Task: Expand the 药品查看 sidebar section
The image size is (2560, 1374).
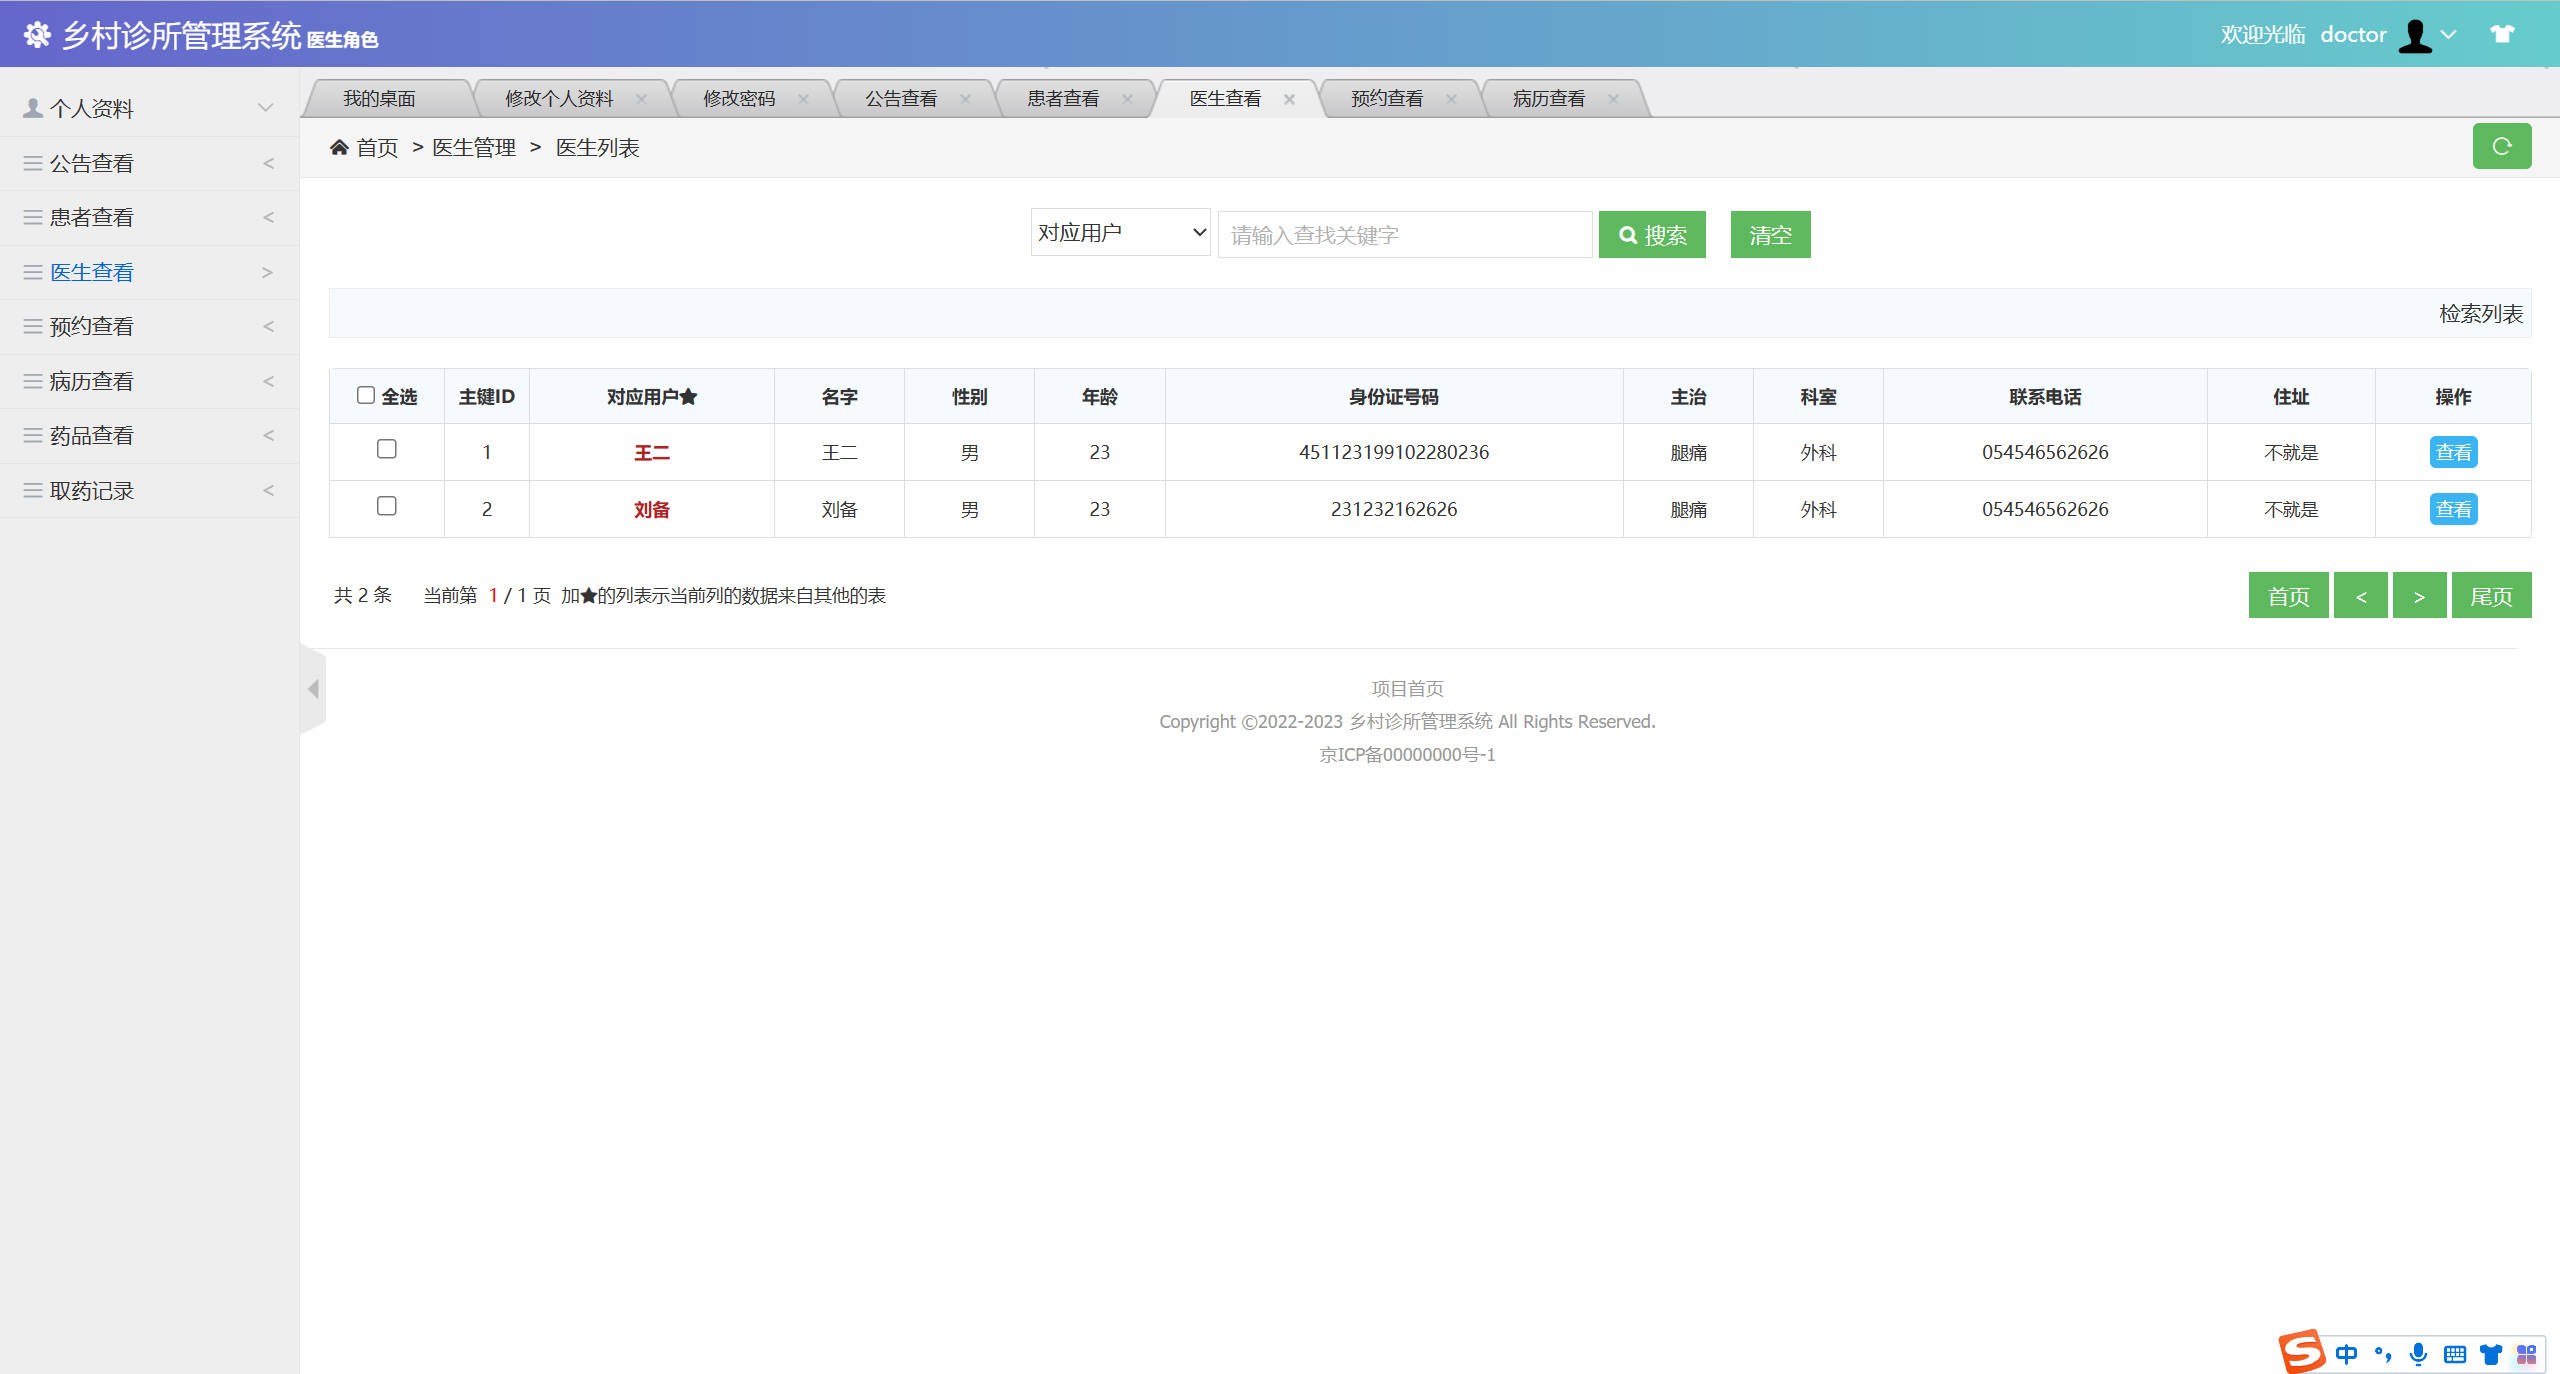Action: click(x=150, y=435)
